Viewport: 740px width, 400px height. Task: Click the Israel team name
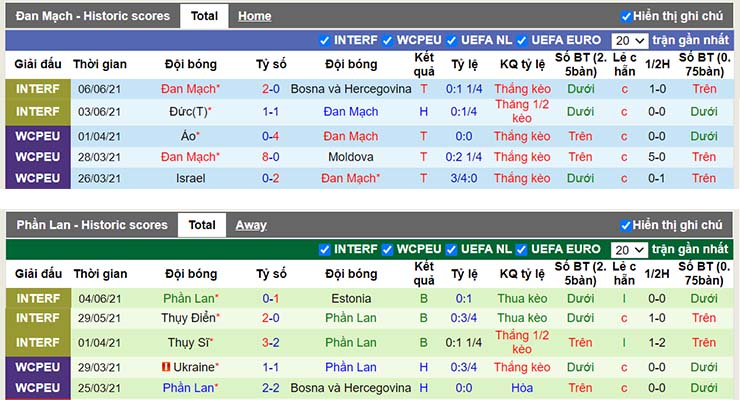click(191, 178)
